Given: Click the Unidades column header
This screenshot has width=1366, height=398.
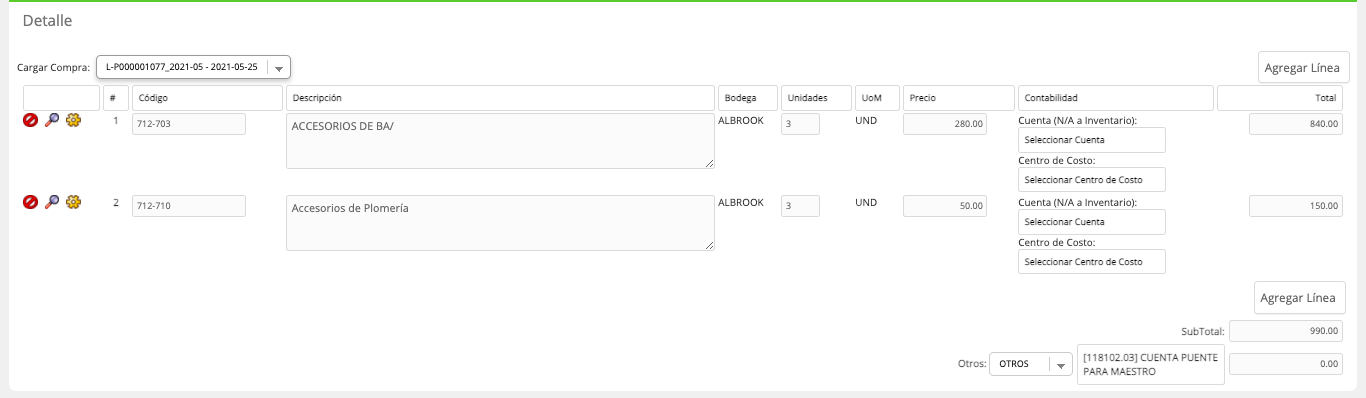Looking at the screenshot, I should pos(817,98).
